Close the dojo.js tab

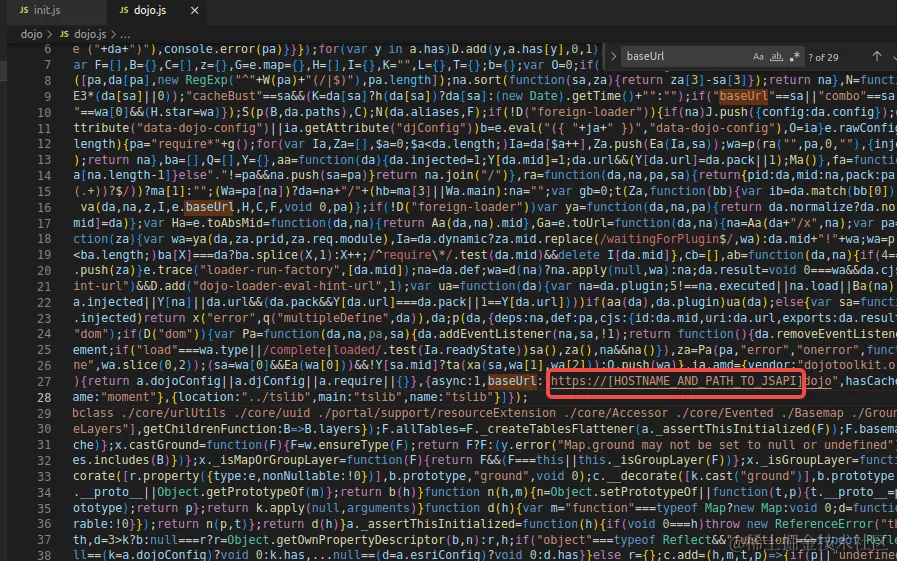195,10
